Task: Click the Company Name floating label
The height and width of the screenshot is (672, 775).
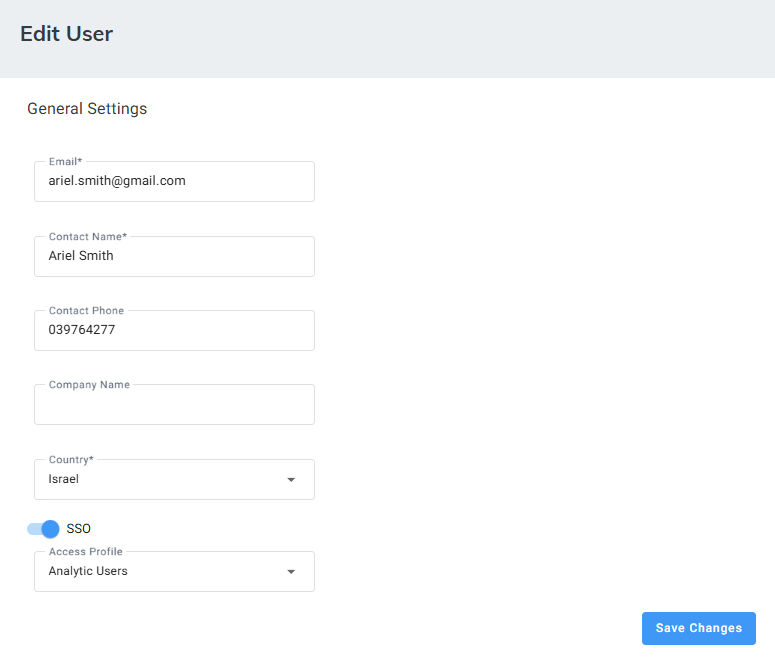Action: (89, 385)
